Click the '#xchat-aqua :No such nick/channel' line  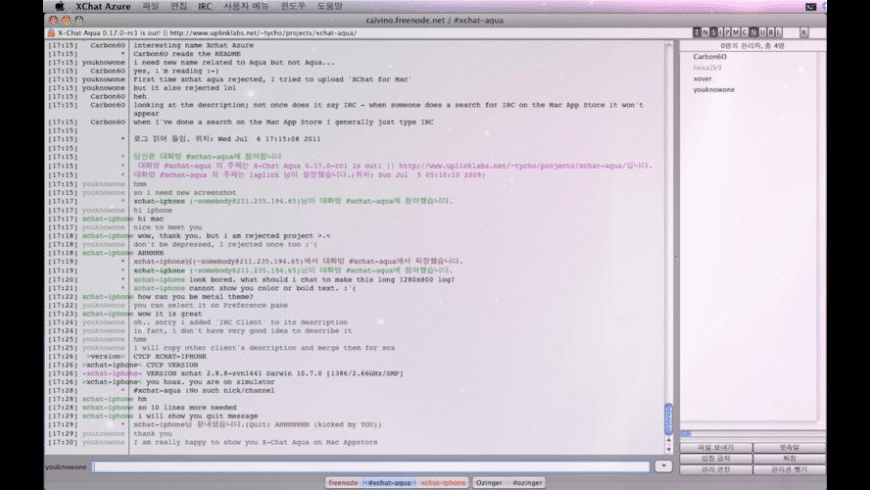click(x=204, y=391)
